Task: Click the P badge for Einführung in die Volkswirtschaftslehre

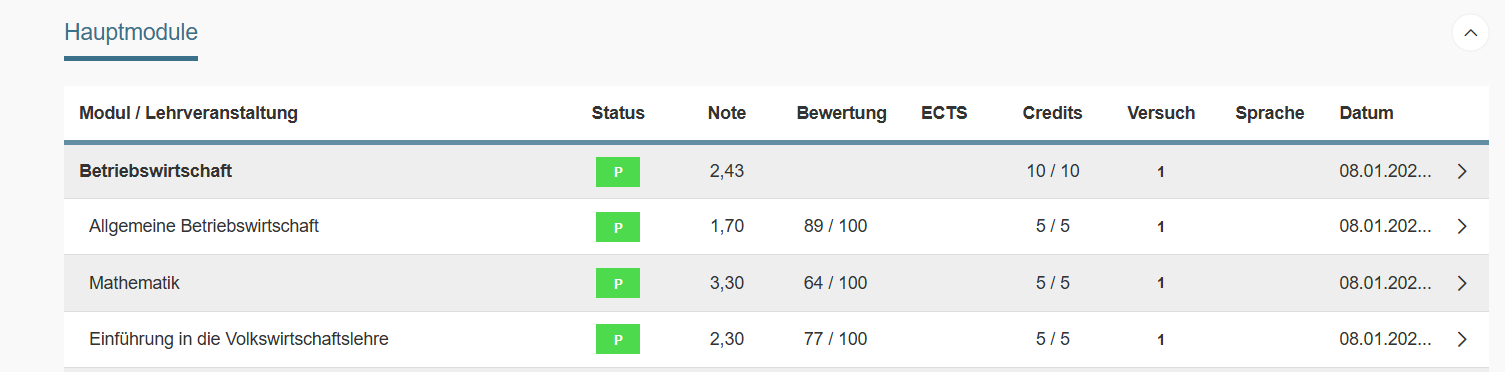Action: [618, 339]
